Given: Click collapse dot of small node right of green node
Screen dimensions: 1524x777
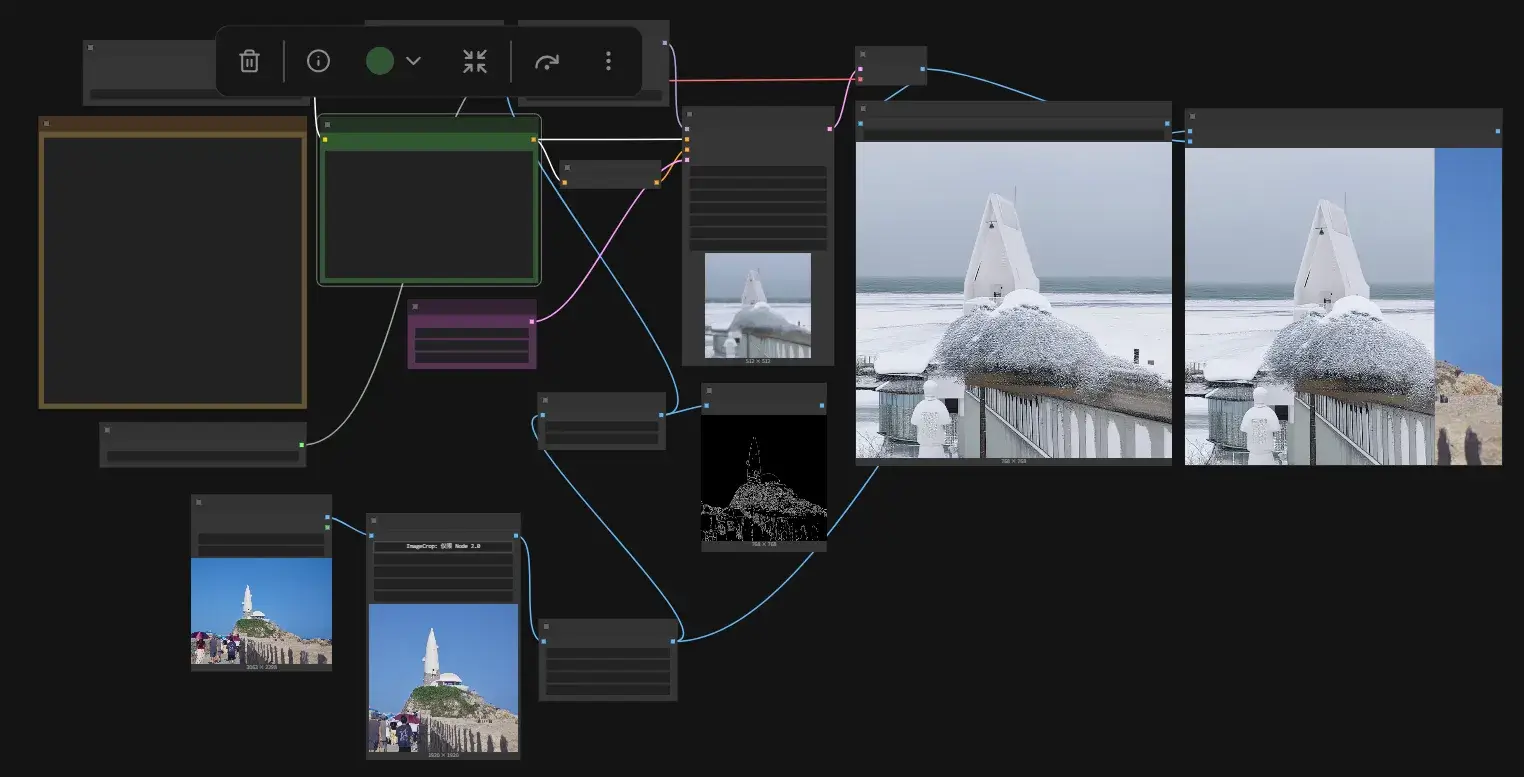Looking at the screenshot, I should pos(567,168).
